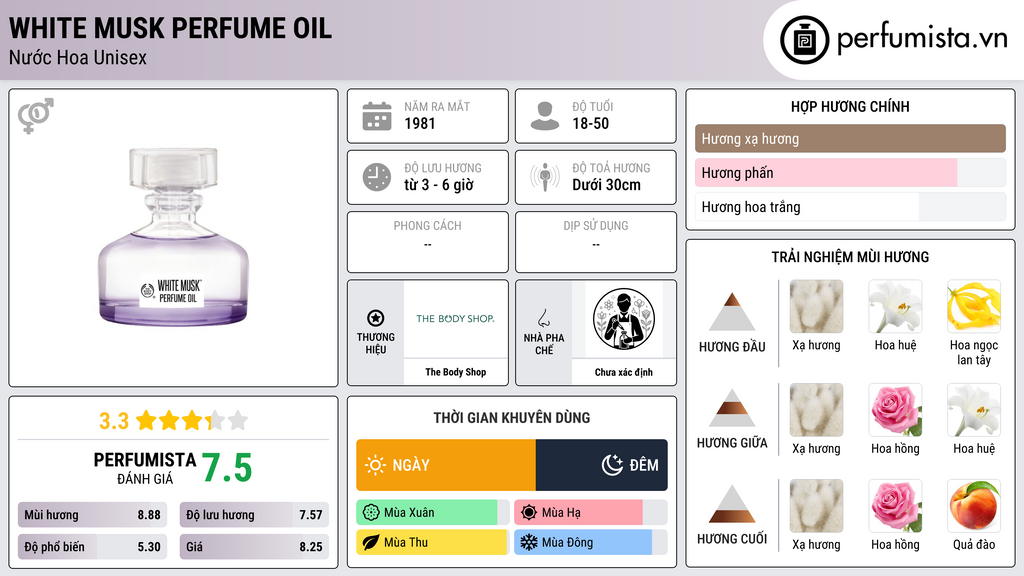The height and width of the screenshot is (576, 1024).
Task: Click the Đêm nighttime bar
Action: tap(602, 465)
